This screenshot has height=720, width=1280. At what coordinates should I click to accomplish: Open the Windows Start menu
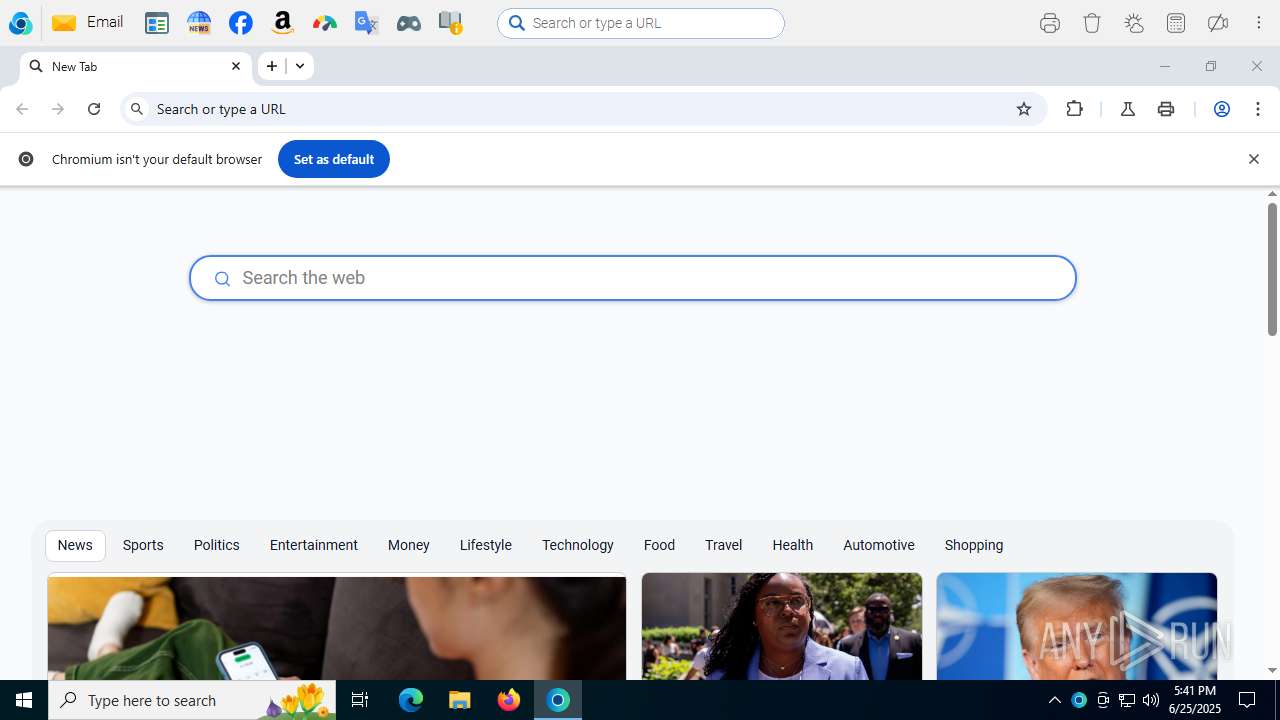(x=24, y=700)
